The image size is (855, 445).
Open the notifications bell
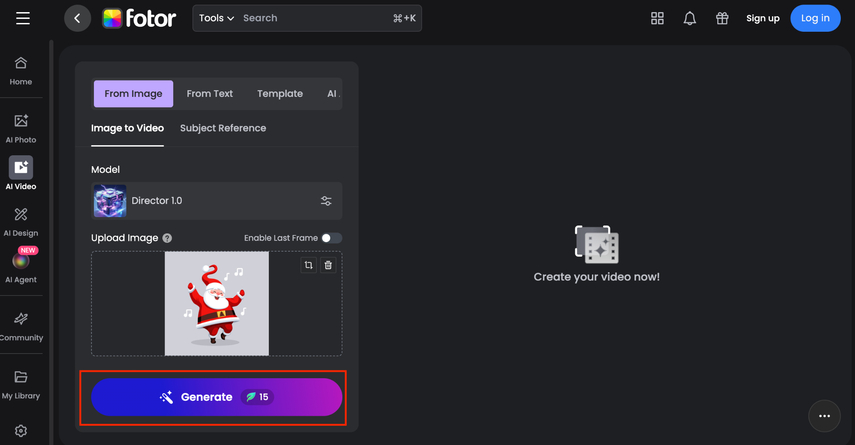[690, 18]
